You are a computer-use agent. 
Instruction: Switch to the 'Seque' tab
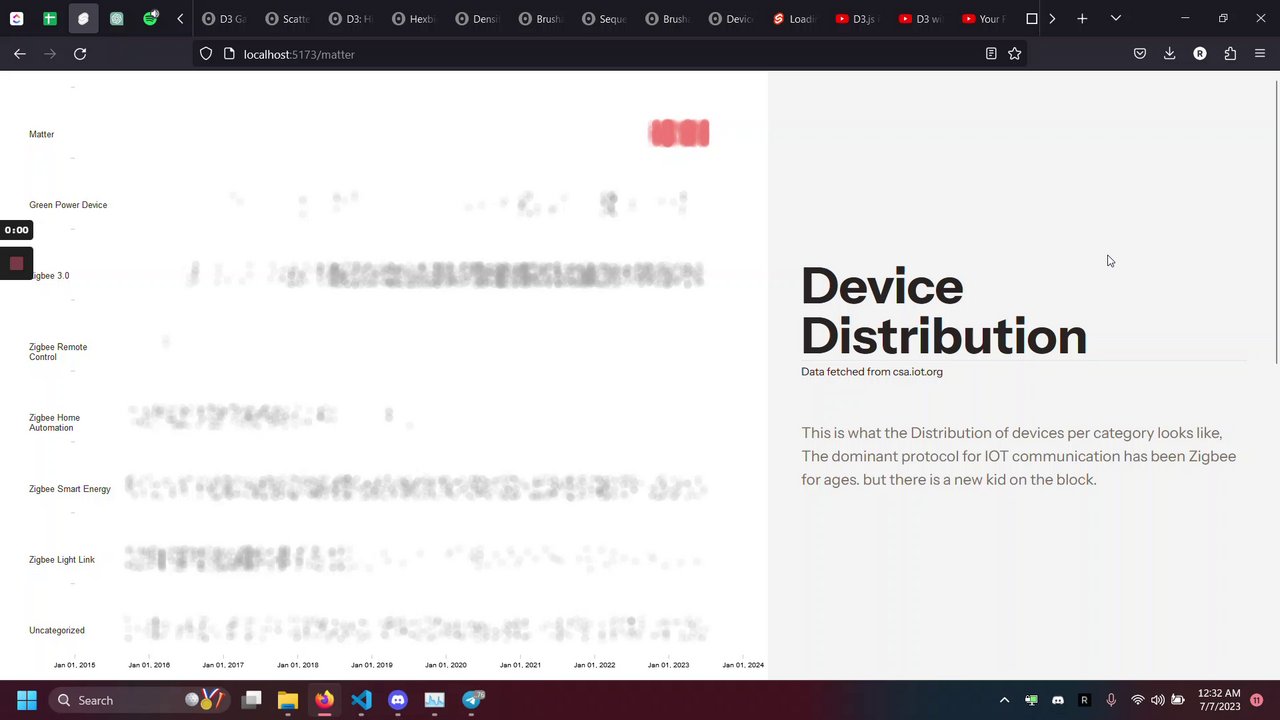point(605,19)
